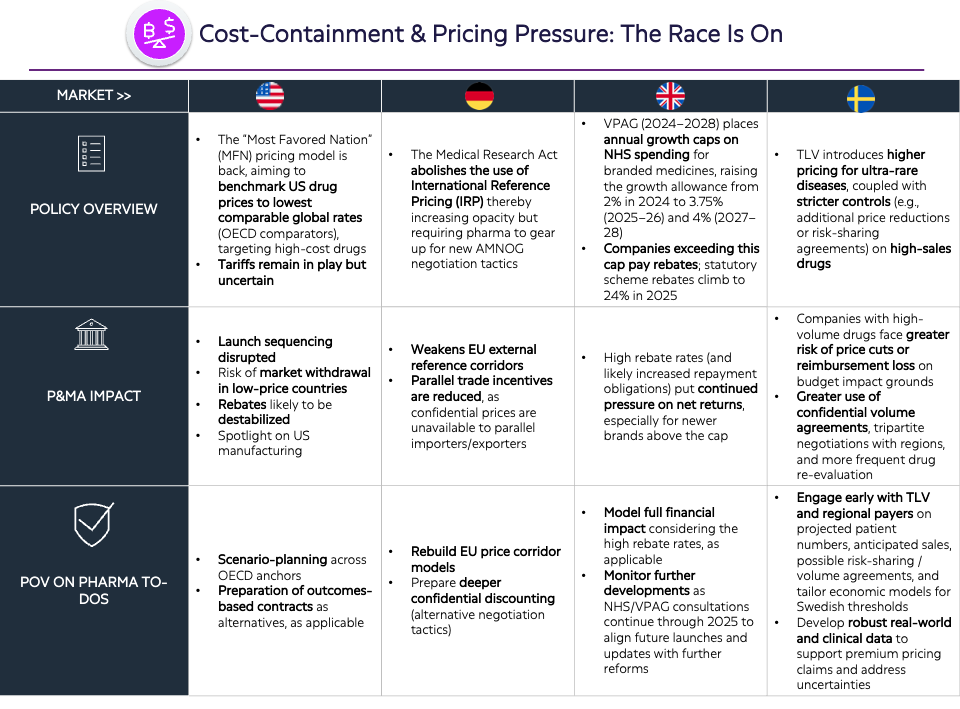This screenshot has width=960, height=709.
Task: Select the Swedish flag icon
Action: click(x=861, y=98)
